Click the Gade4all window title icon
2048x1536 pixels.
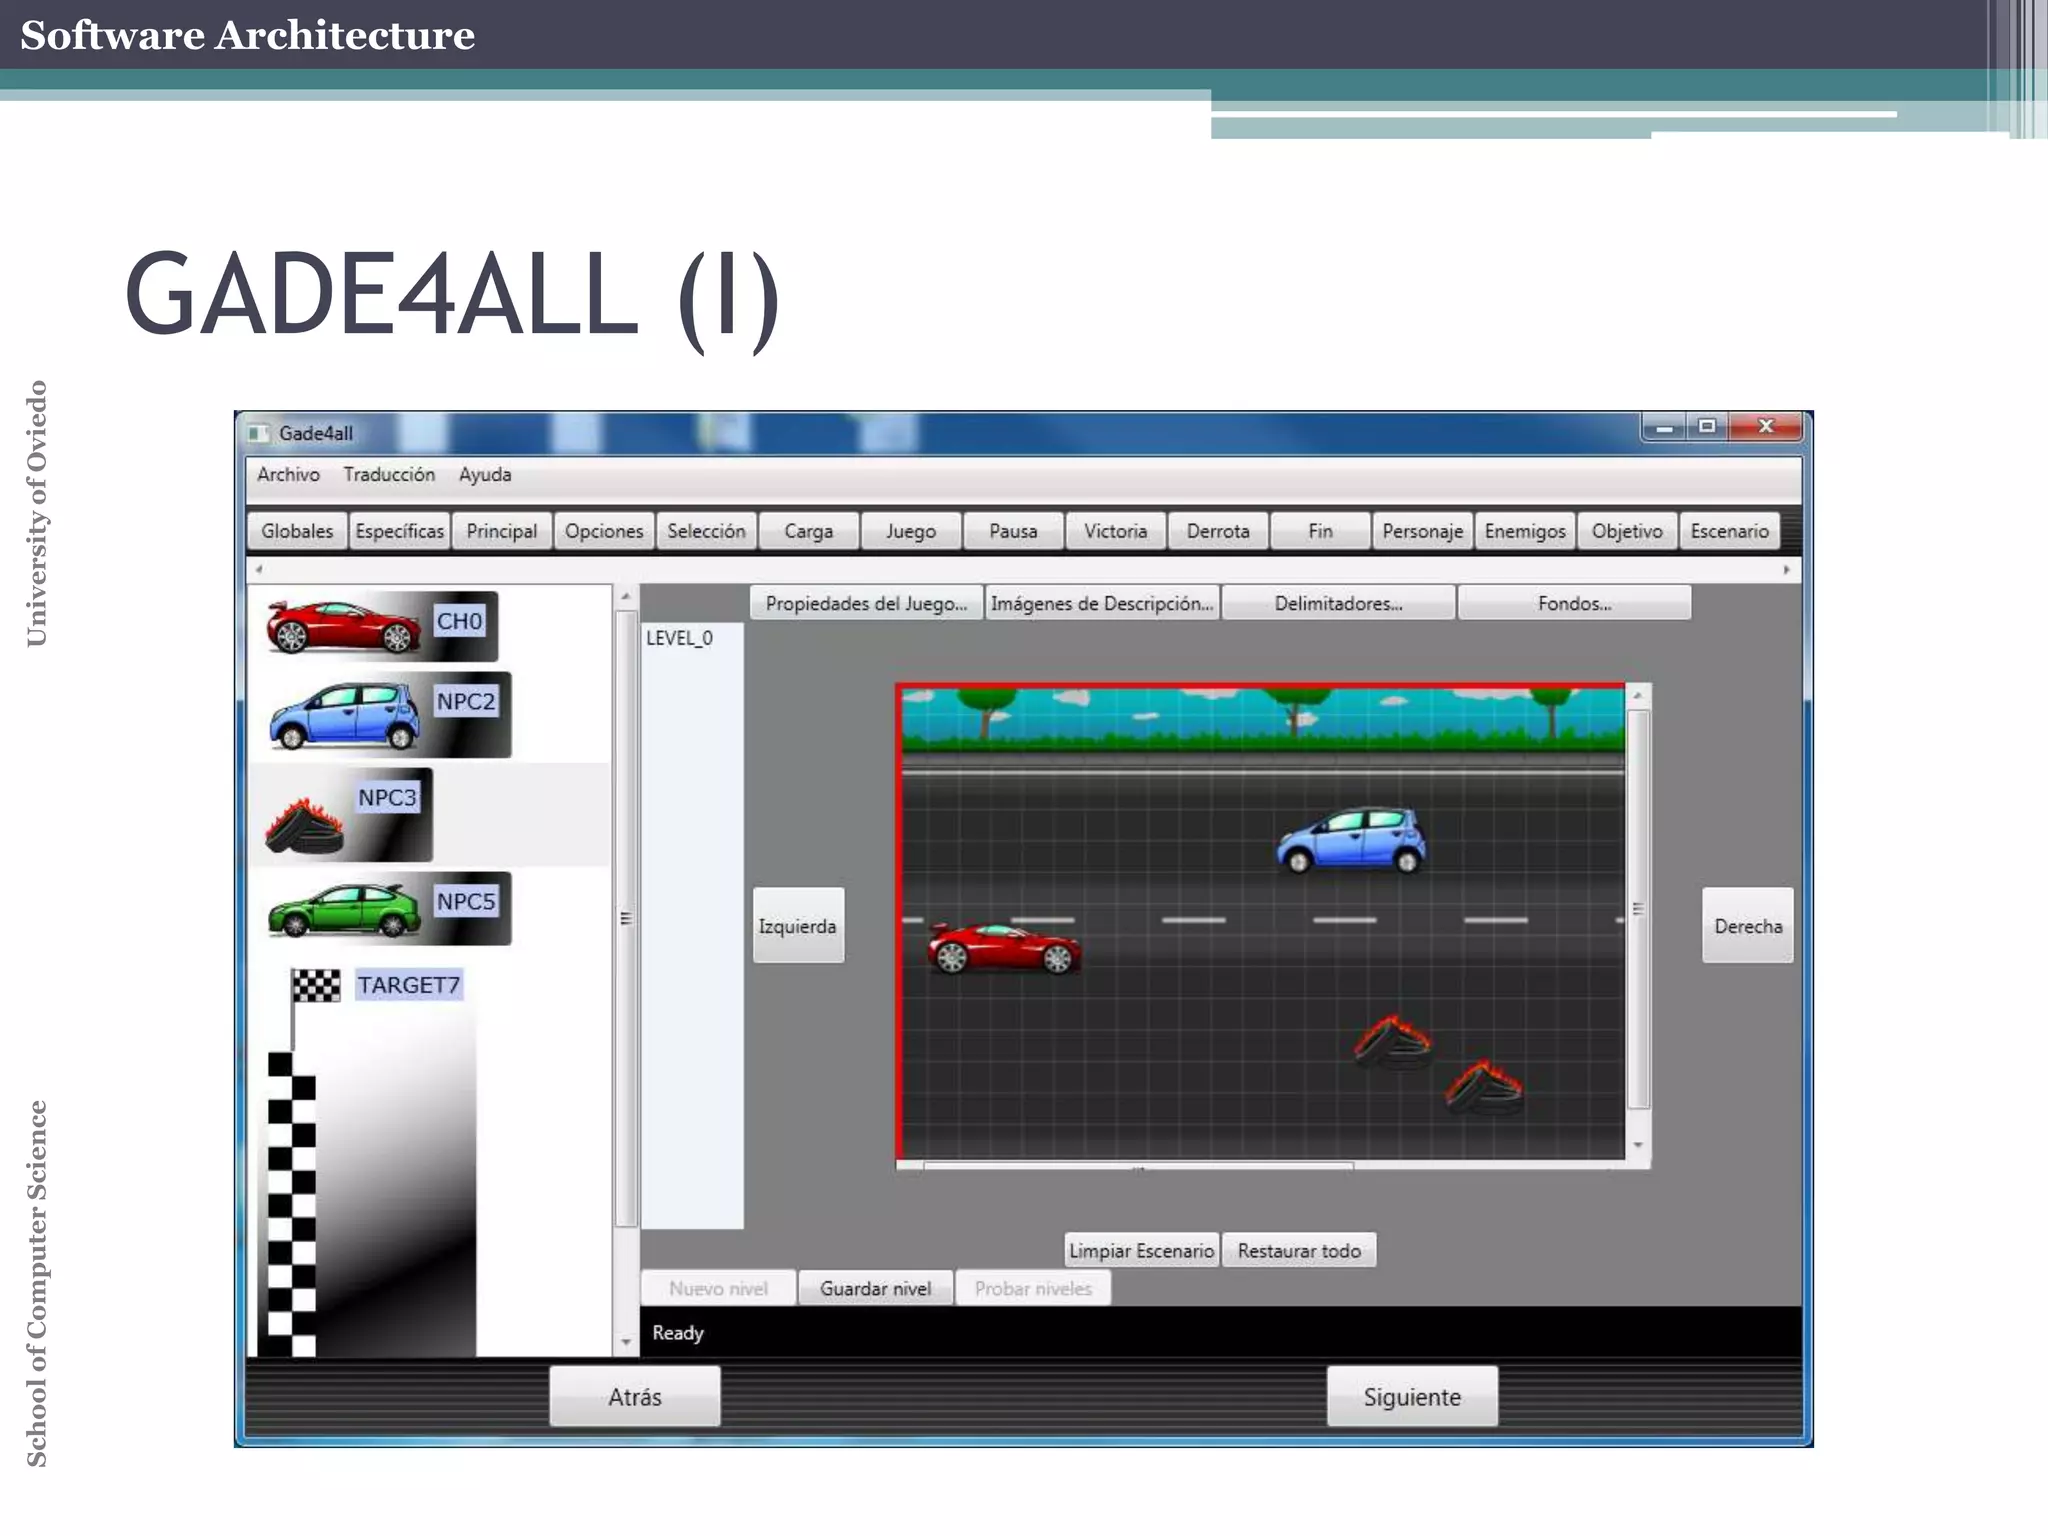tap(258, 433)
